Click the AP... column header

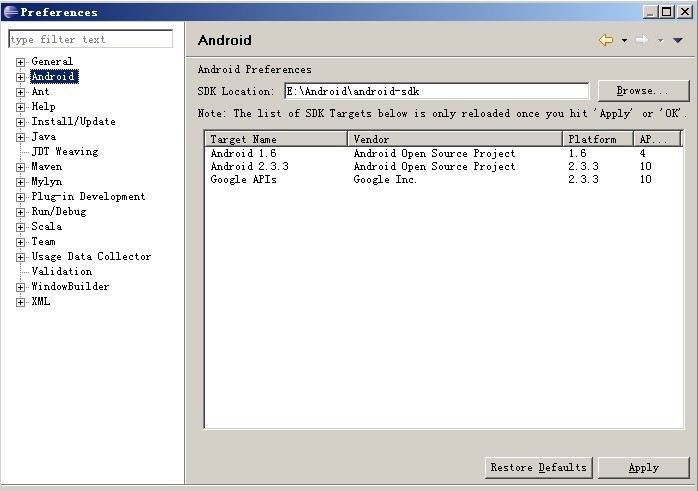coord(657,139)
